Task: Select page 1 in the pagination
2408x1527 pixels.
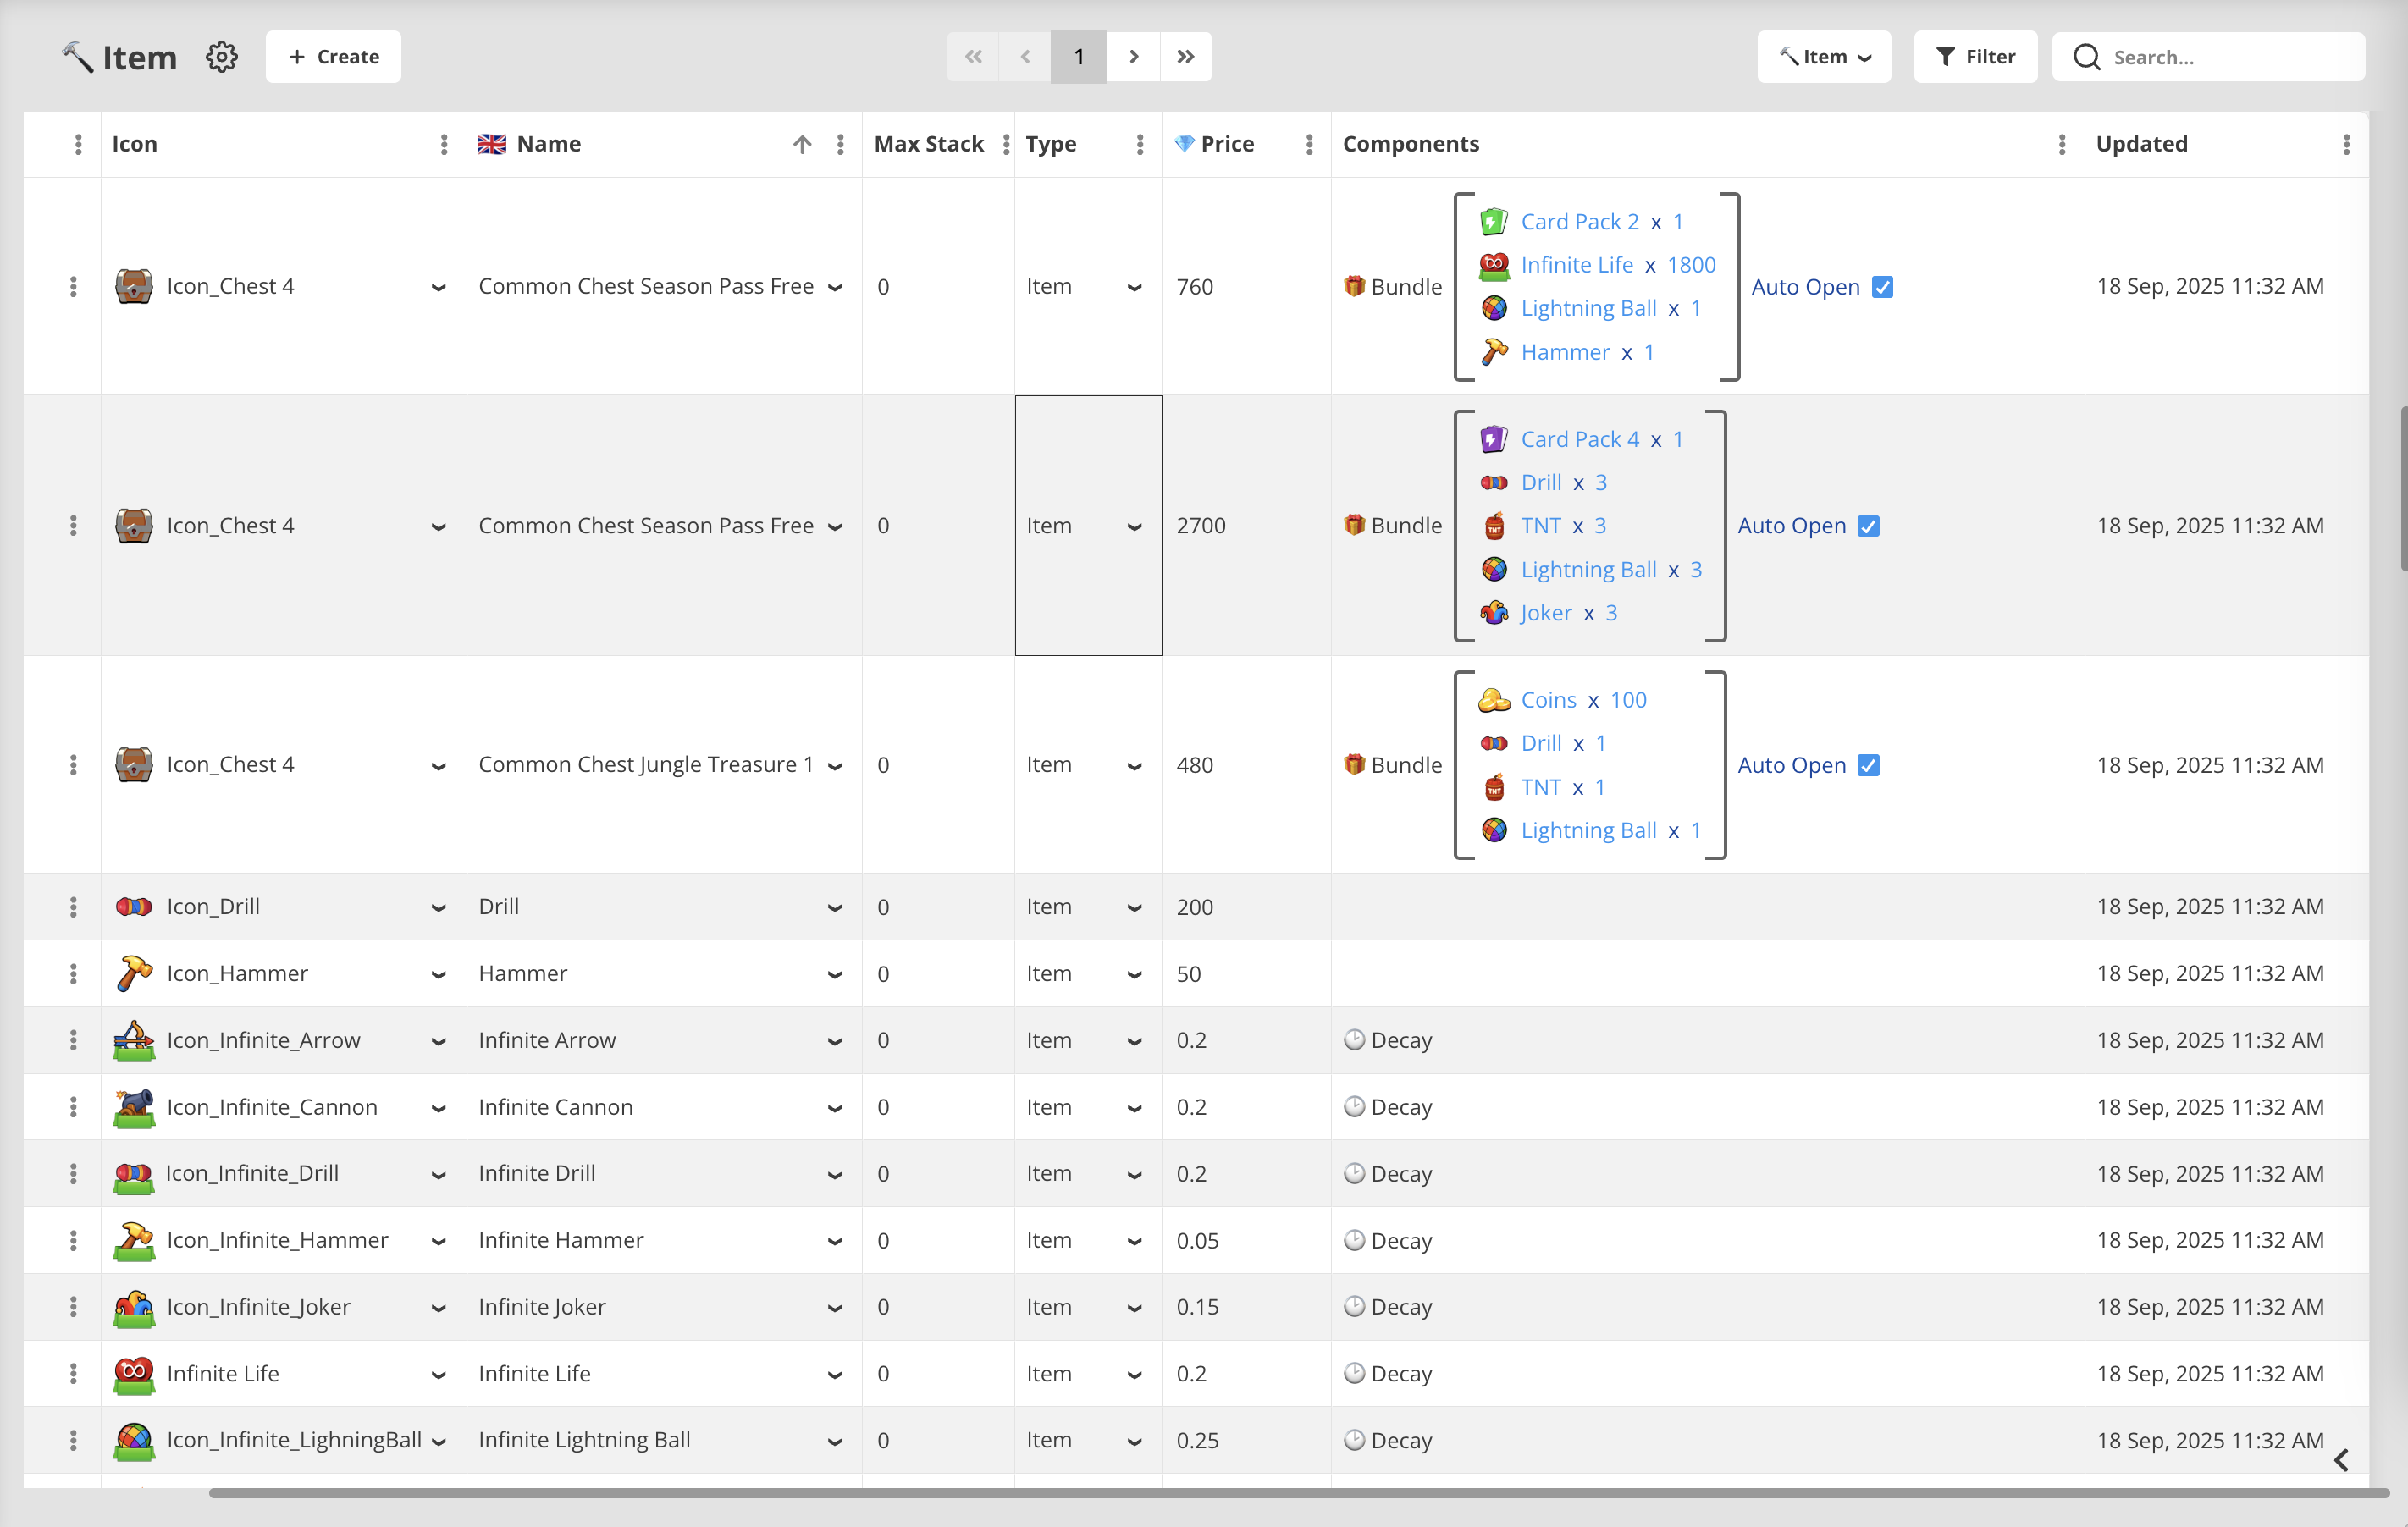Action: tap(1078, 57)
